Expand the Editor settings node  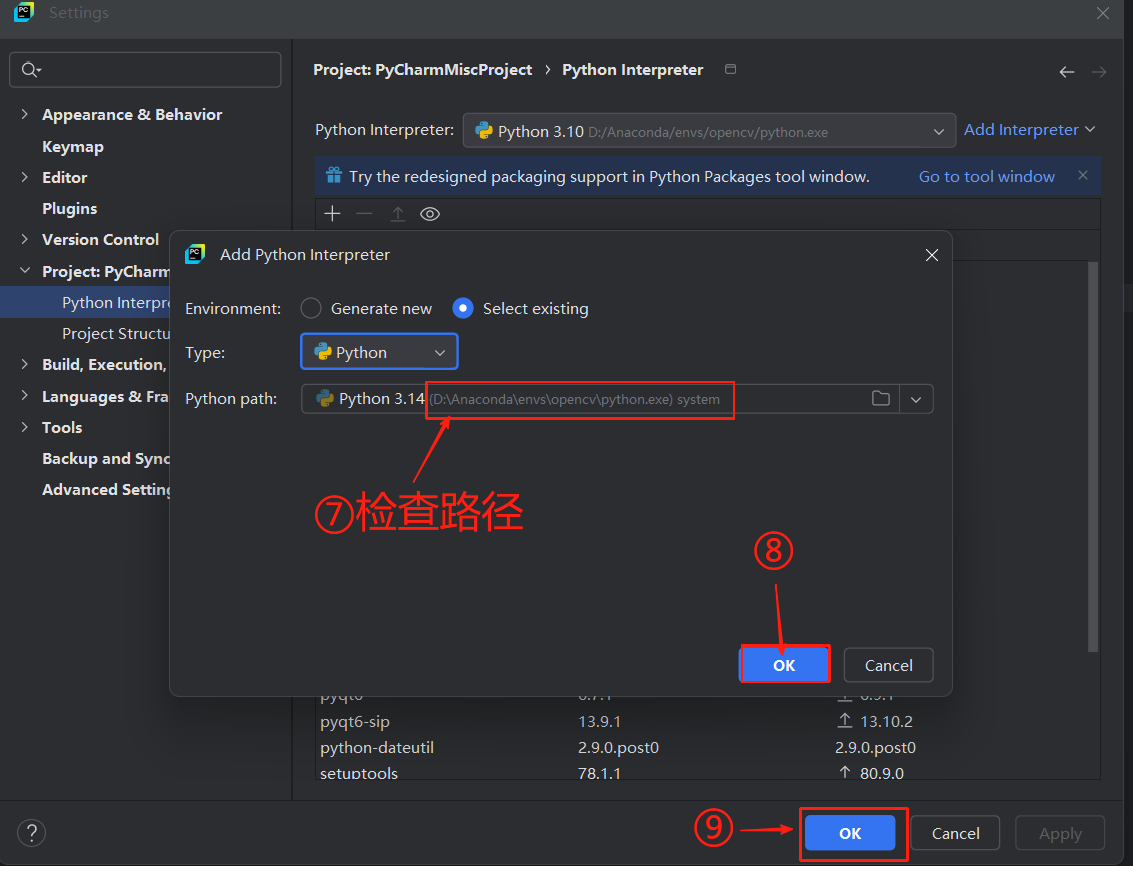coord(25,177)
